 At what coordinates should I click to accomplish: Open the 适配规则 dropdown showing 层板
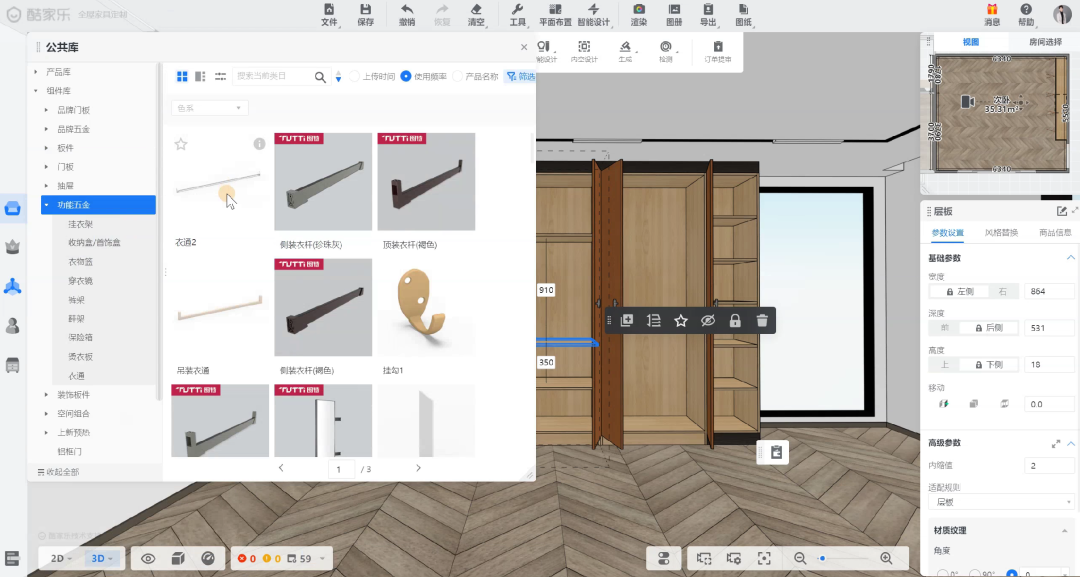tap(1001, 502)
